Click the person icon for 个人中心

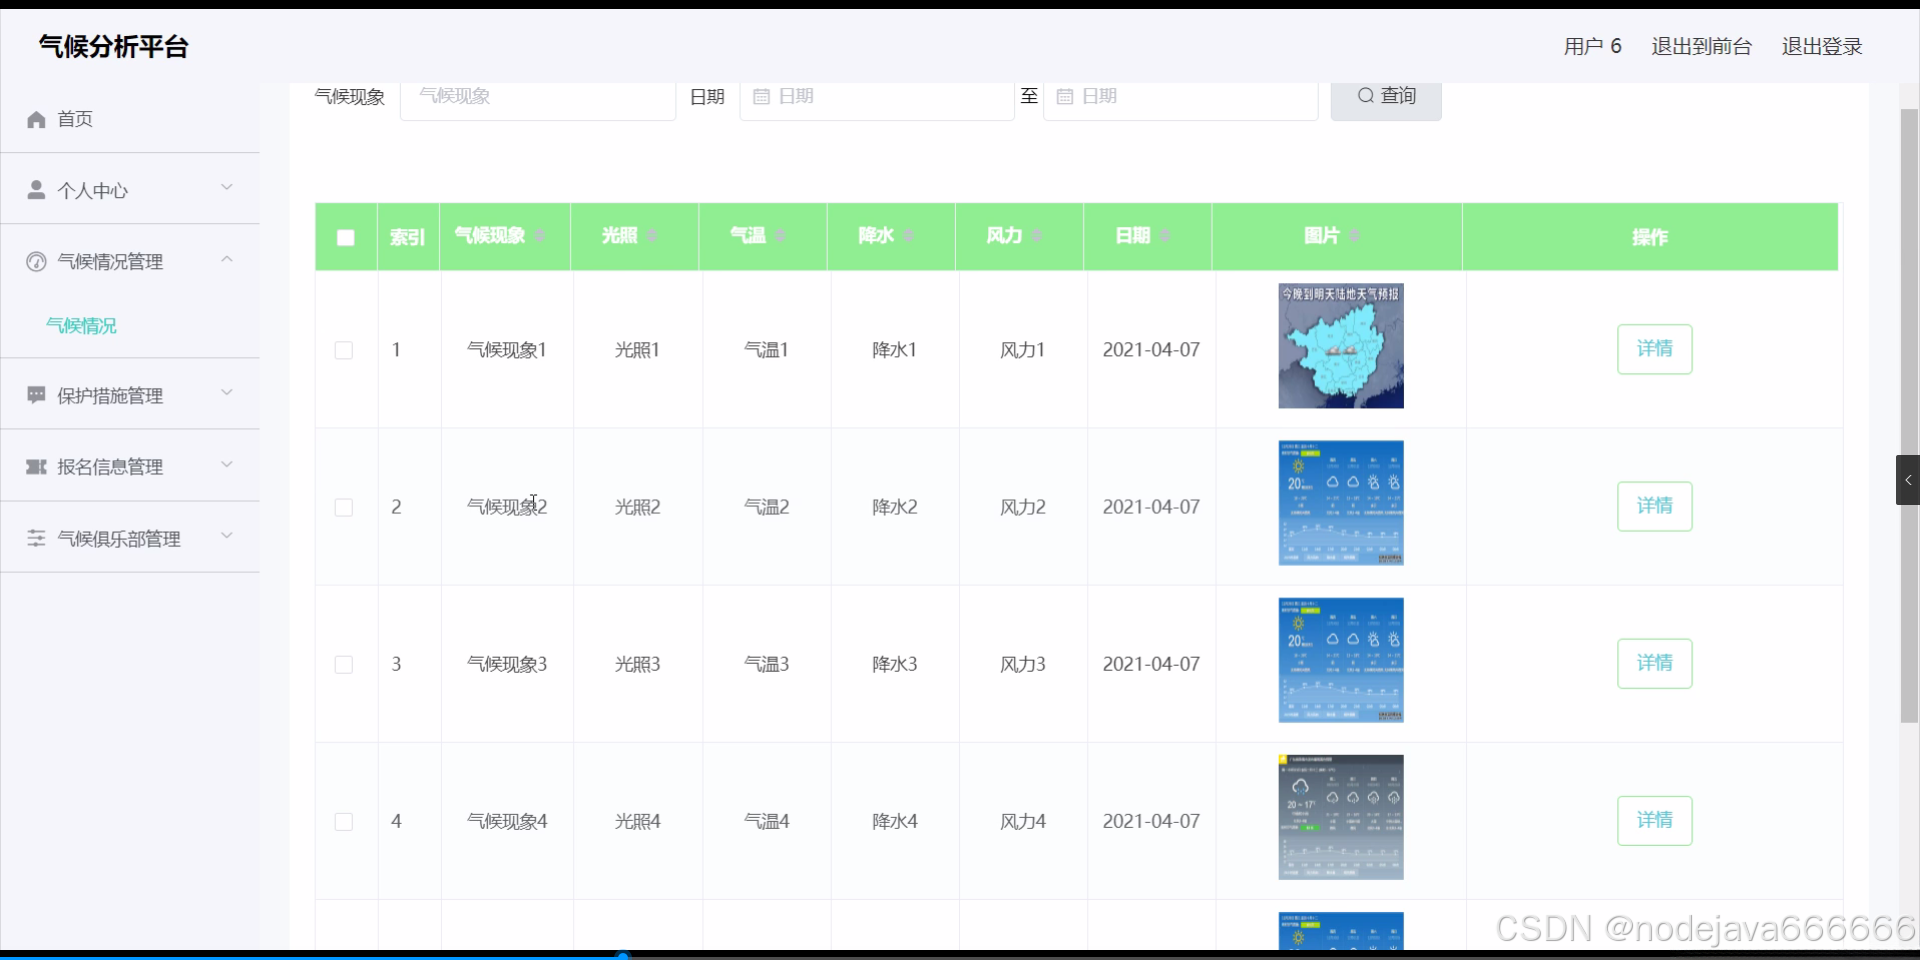coord(36,190)
